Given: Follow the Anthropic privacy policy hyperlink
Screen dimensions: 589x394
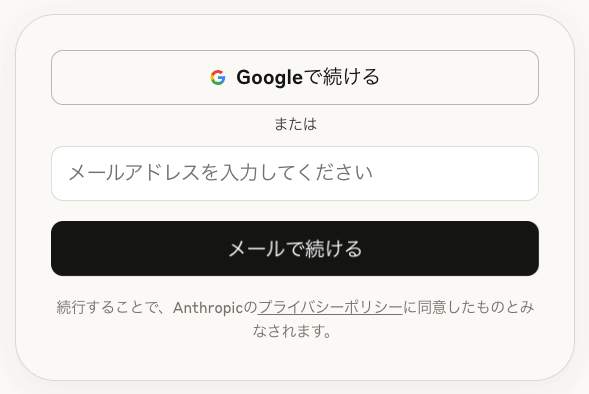Looking at the screenshot, I should 330,308.
